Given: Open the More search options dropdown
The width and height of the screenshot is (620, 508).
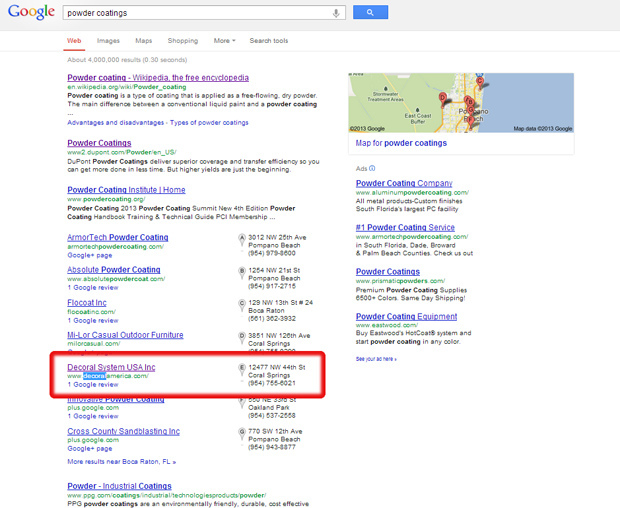Looking at the screenshot, I should (x=224, y=41).
